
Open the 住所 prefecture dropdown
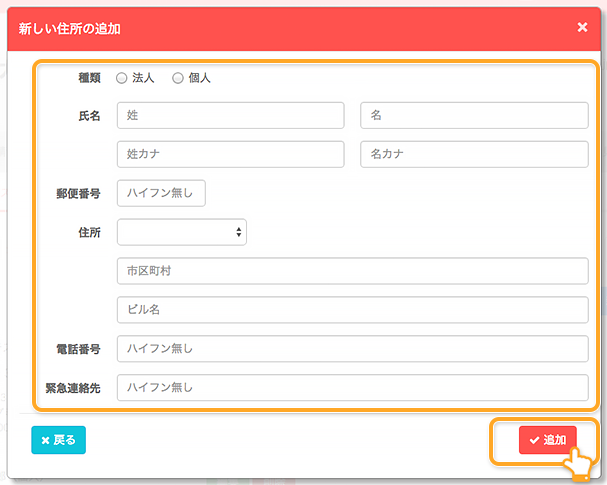(x=182, y=232)
